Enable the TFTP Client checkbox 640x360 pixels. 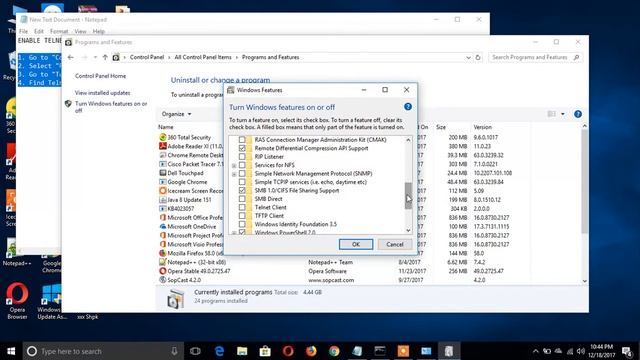coord(242,216)
